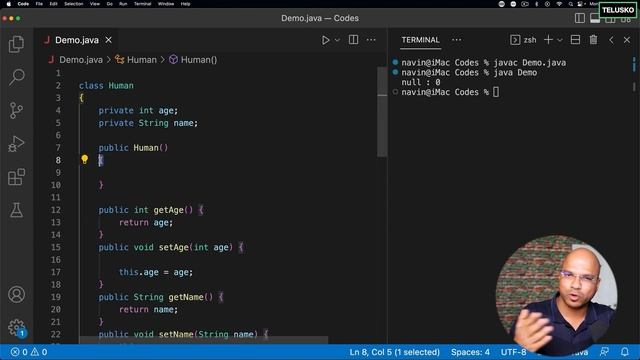Split the editor to the right
The image size is (640, 360).
coord(353,40)
